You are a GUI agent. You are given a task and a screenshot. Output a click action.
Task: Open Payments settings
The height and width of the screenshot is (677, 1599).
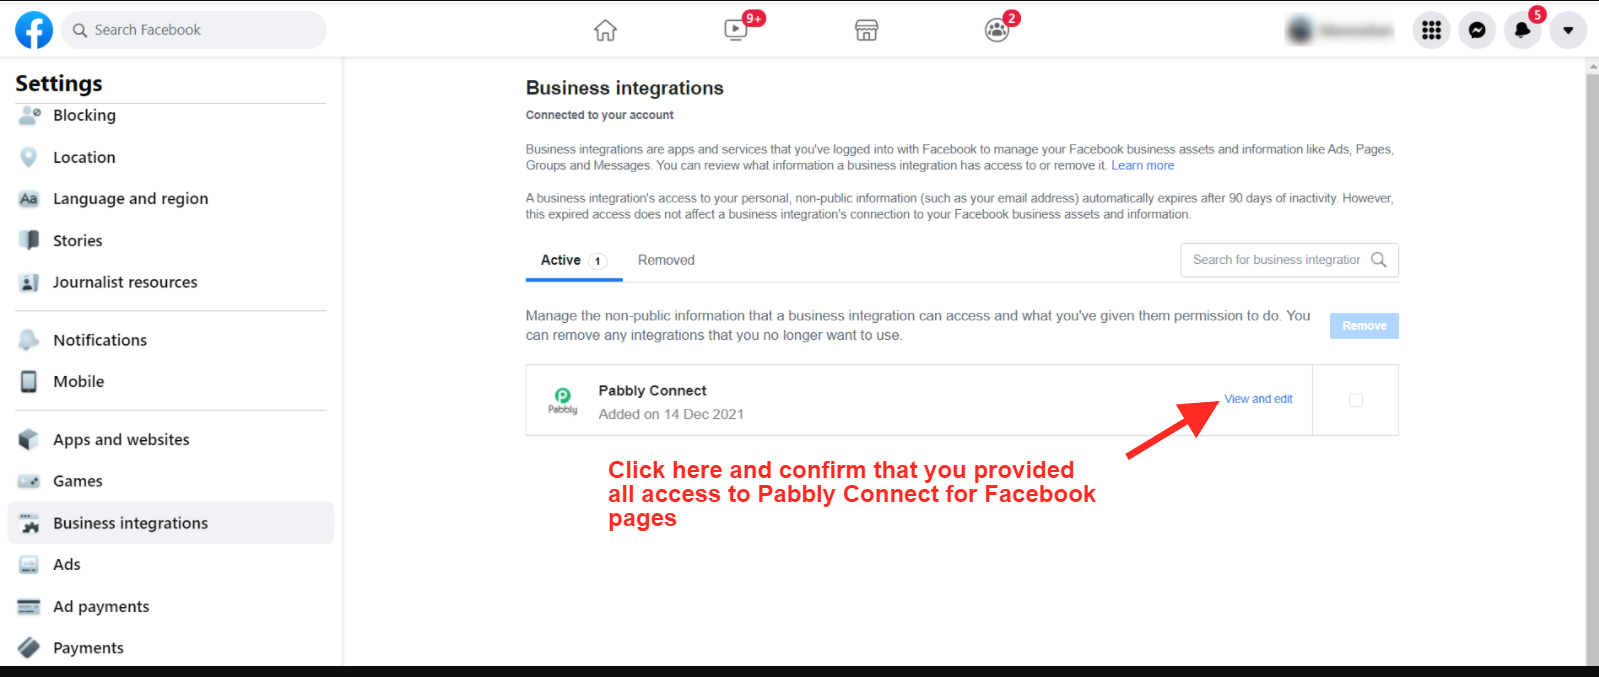click(x=171, y=648)
